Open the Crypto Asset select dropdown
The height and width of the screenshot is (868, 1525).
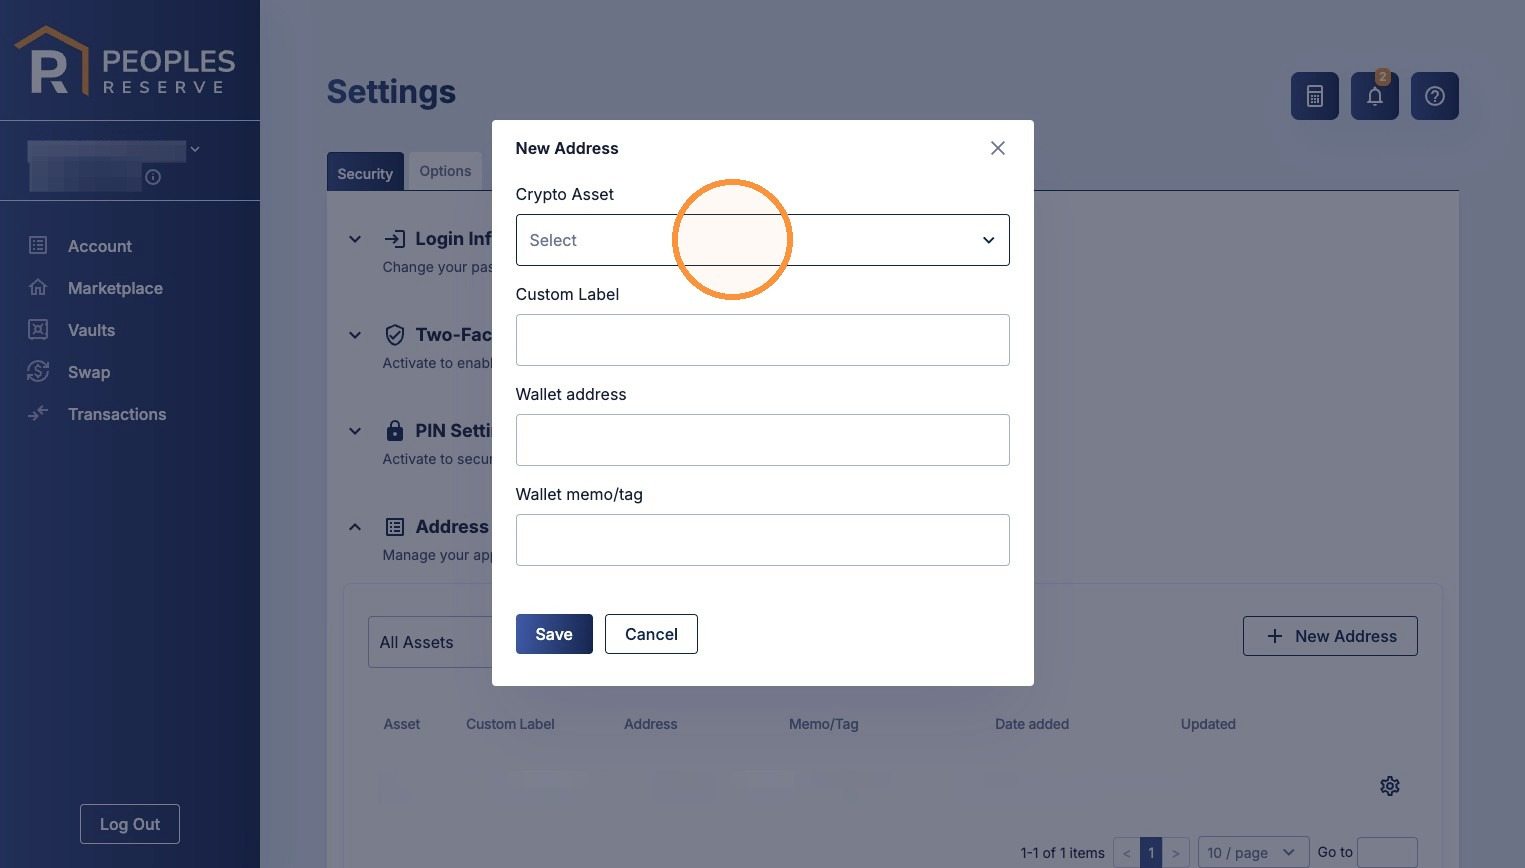click(762, 240)
